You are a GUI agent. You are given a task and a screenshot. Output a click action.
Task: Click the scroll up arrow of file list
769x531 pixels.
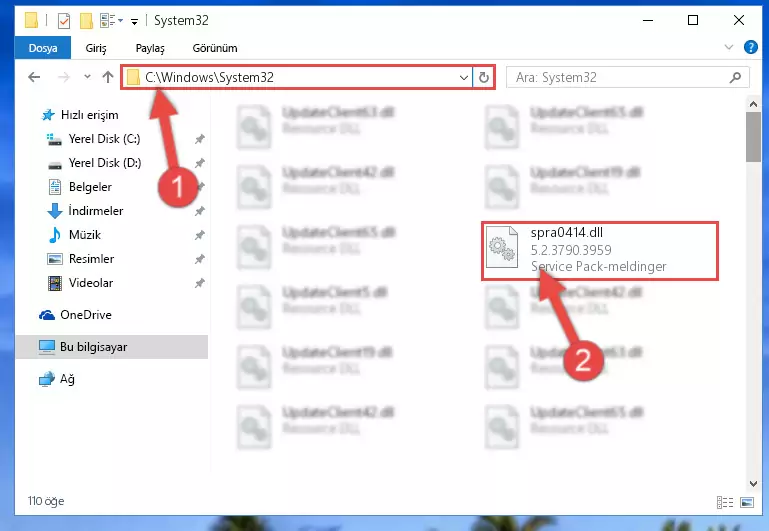pyautogui.click(x=753, y=104)
